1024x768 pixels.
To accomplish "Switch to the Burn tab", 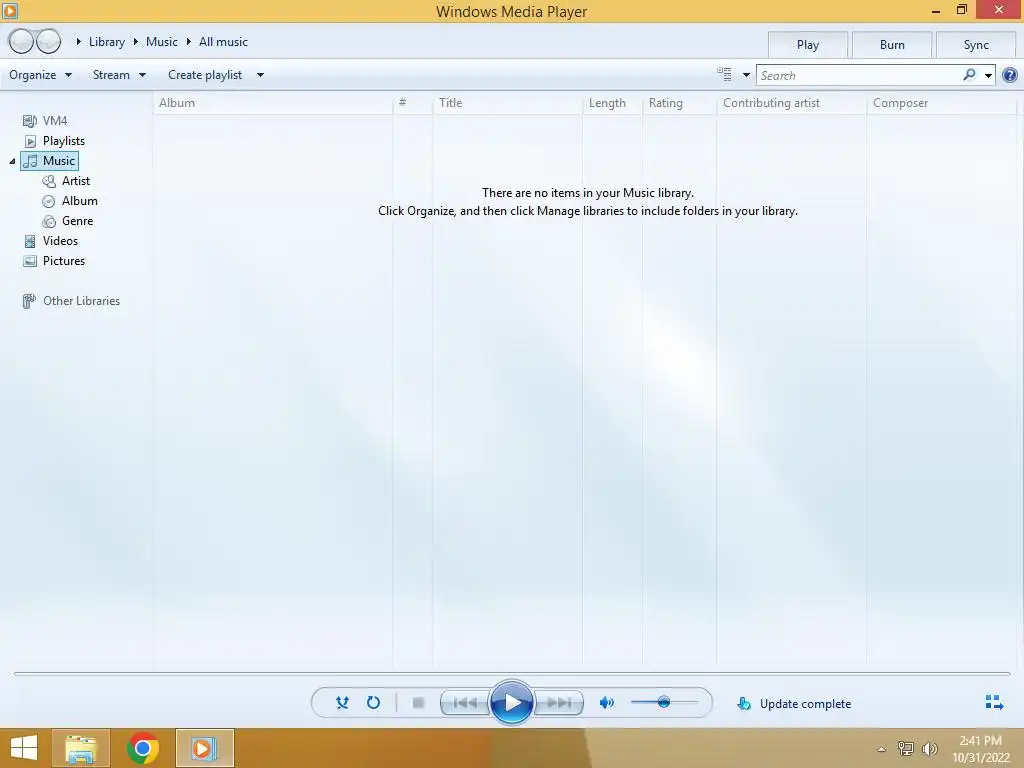I will coord(892,44).
